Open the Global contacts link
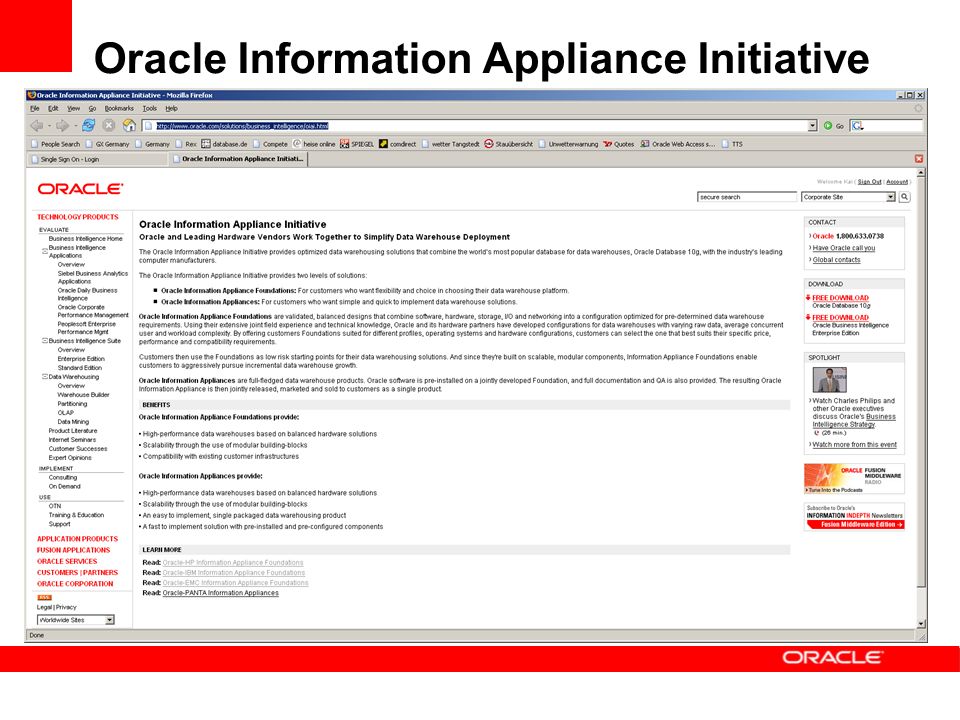The width and height of the screenshot is (960, 720). tap(836, 260)
